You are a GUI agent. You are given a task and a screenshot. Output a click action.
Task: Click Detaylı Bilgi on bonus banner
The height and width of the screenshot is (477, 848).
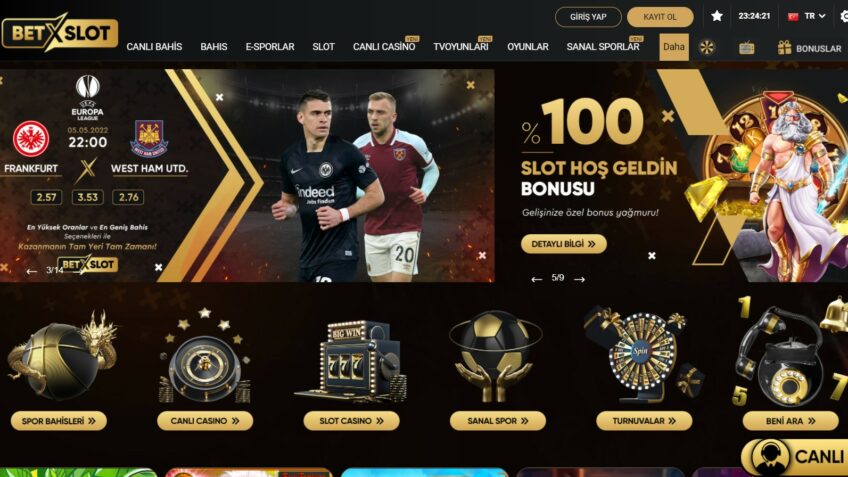pyautogui.click(x=564, y=244)
